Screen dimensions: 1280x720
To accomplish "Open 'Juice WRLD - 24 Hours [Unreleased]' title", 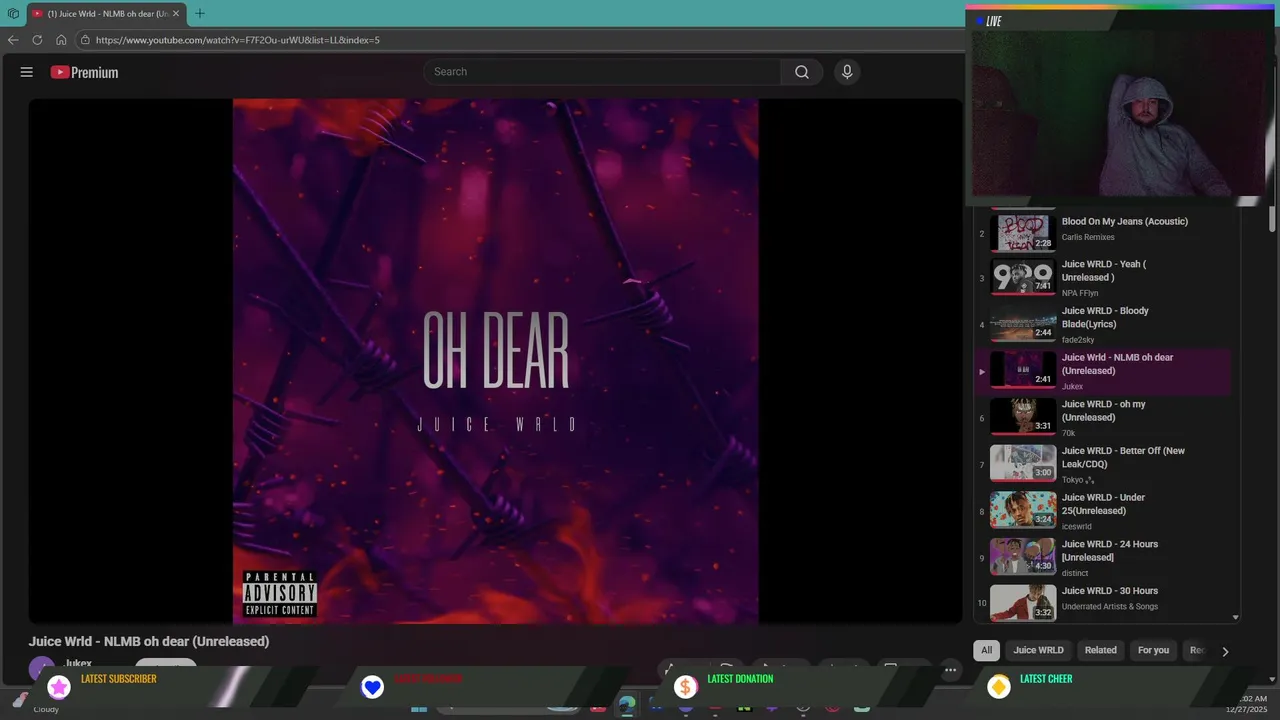I will [x=1110, y=551].
